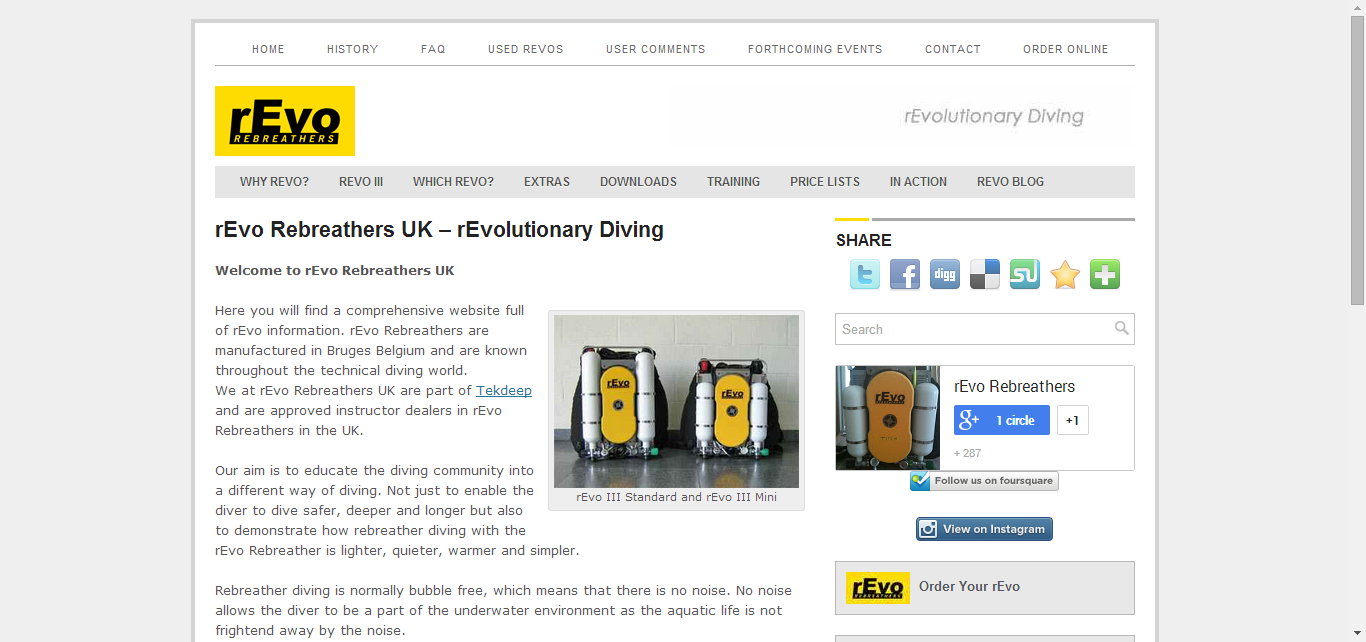1366x642 pixels.
Task: Share the page on Delicious
Action: pos(985,274)
